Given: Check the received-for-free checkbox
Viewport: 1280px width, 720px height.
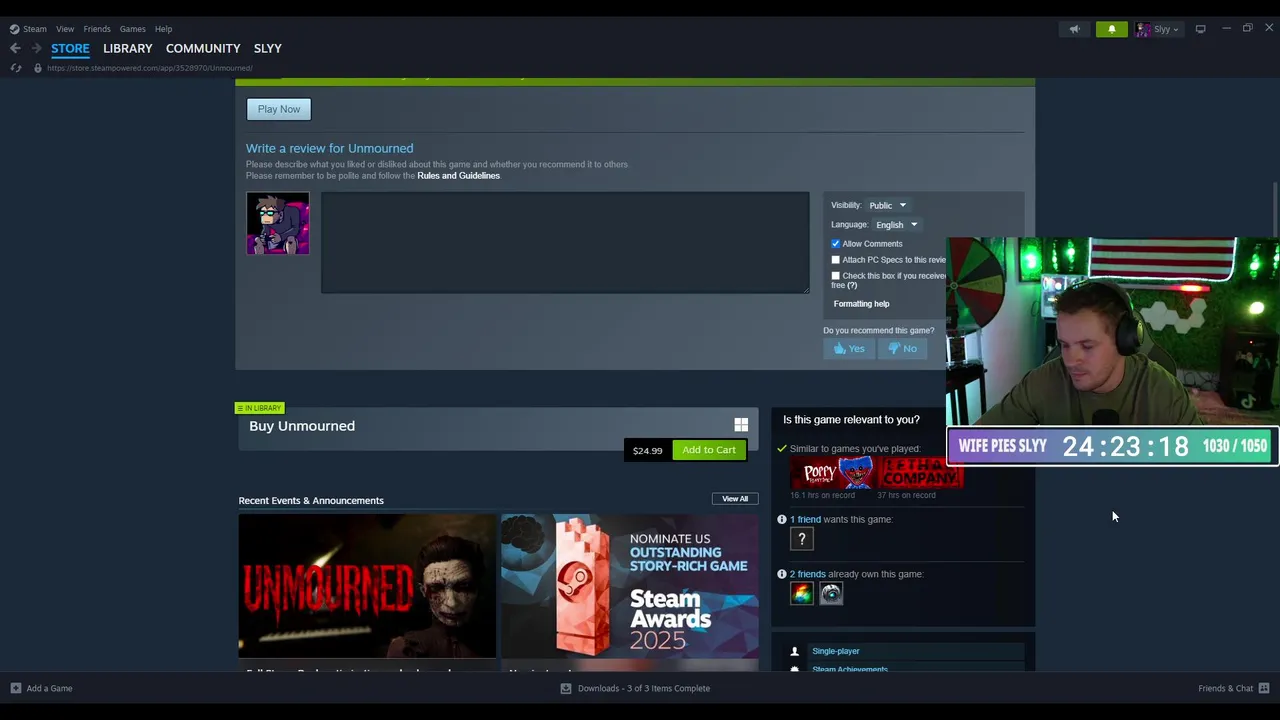Looking at the screenshot, I should 836,276.
